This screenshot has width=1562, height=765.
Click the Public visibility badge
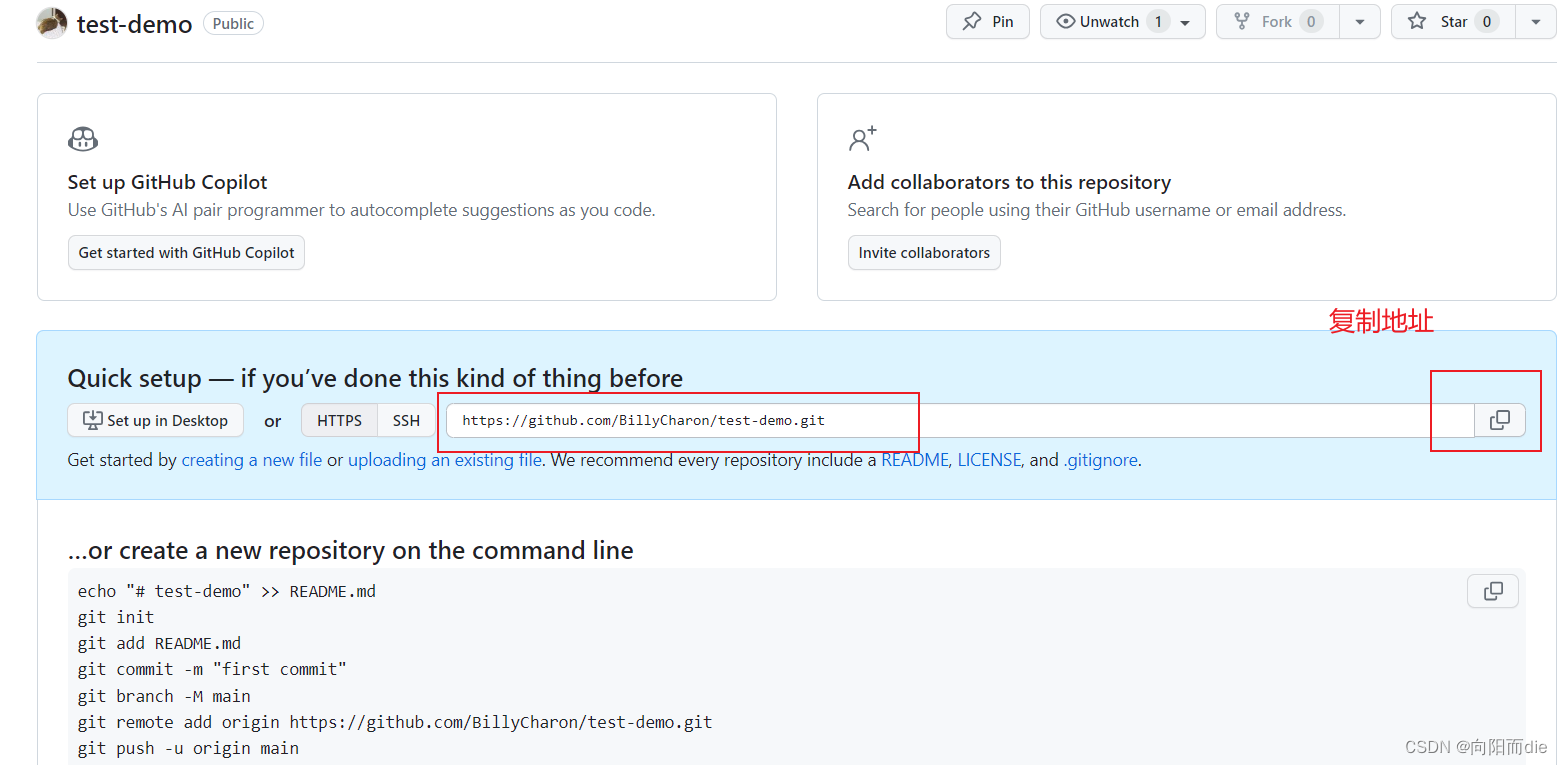point(233,23)
